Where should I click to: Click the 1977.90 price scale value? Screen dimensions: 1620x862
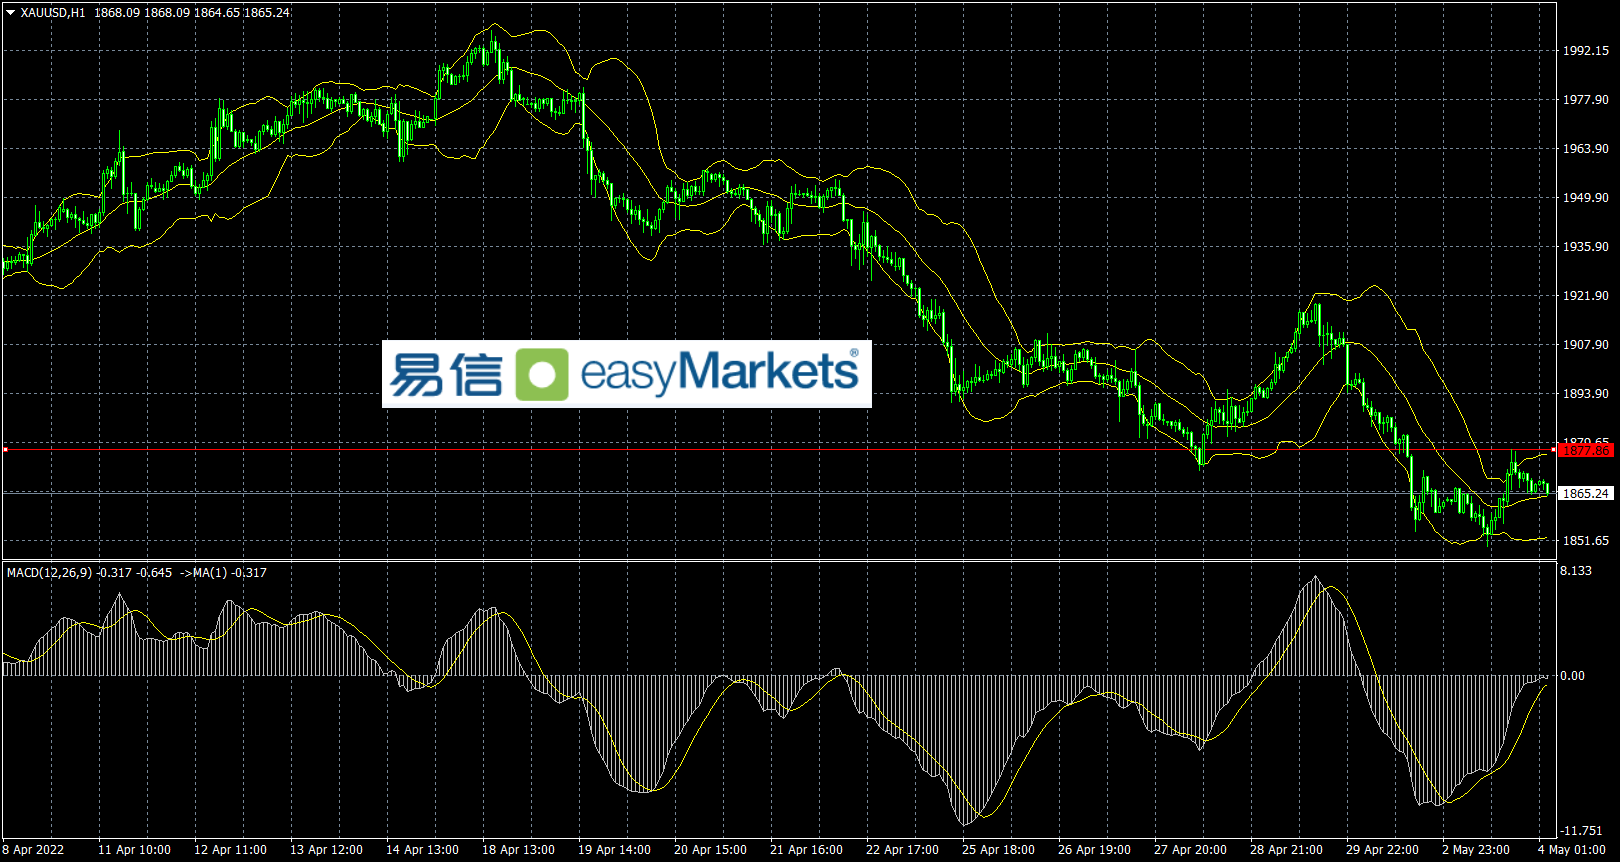coord(1586,100)
